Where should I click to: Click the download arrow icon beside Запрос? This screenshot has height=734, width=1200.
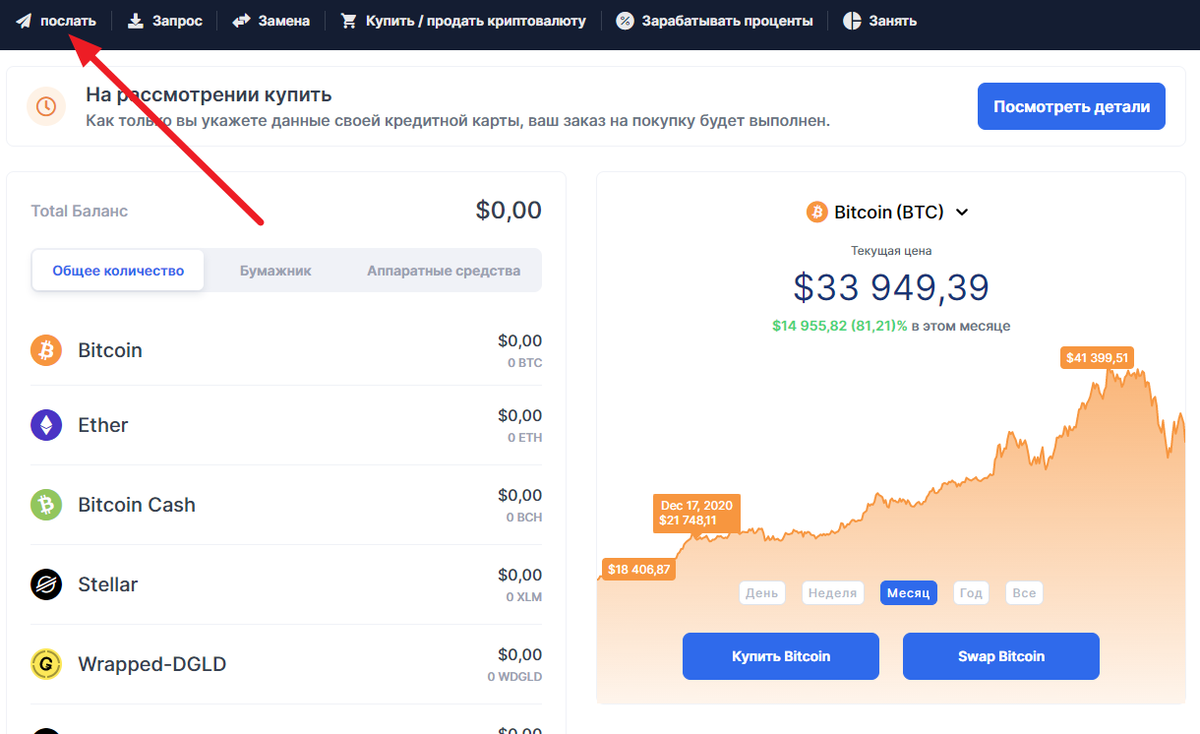click(x=136, y=21)
